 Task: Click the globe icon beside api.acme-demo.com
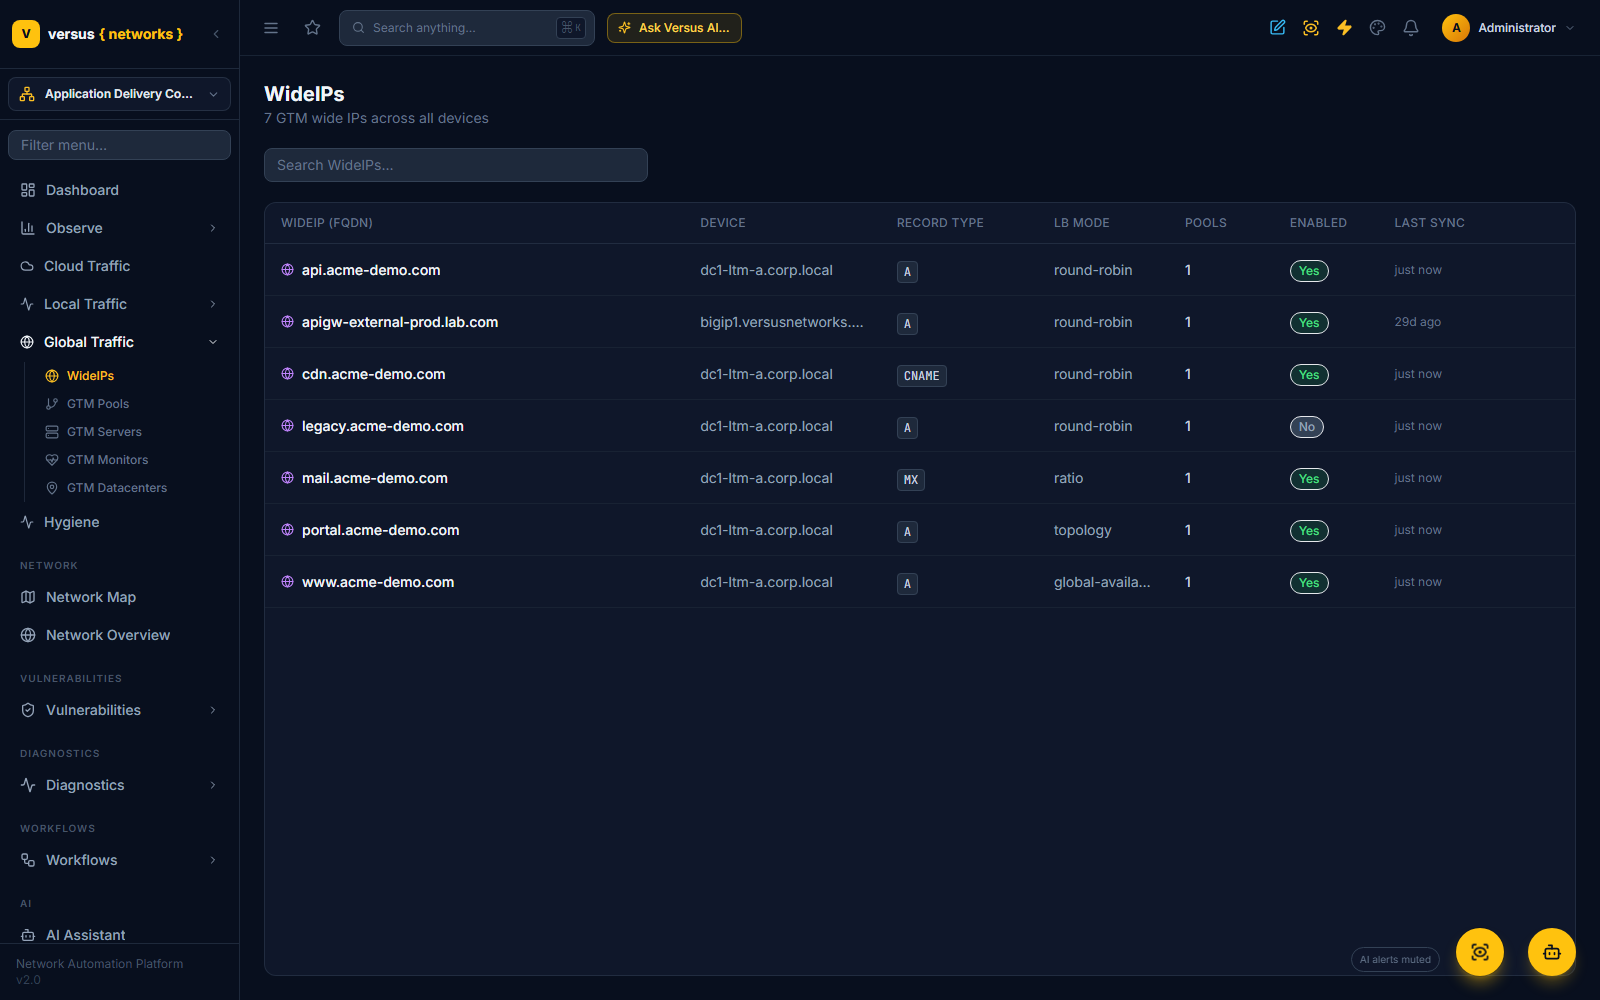point(288,270)
